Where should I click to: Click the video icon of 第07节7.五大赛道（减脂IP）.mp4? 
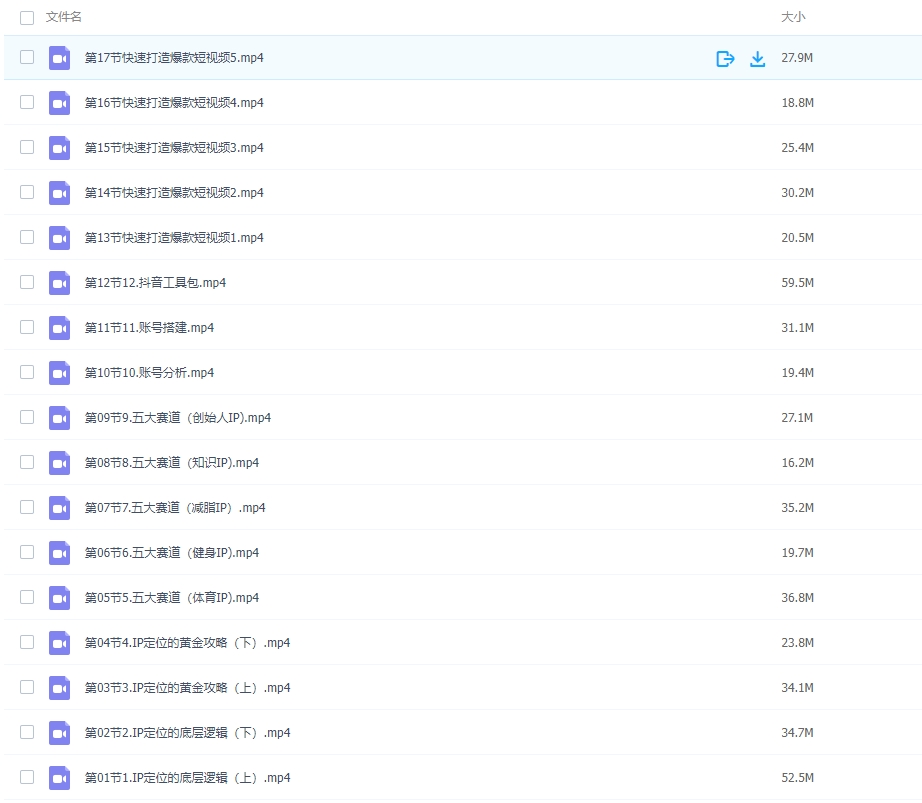point(59,507)
